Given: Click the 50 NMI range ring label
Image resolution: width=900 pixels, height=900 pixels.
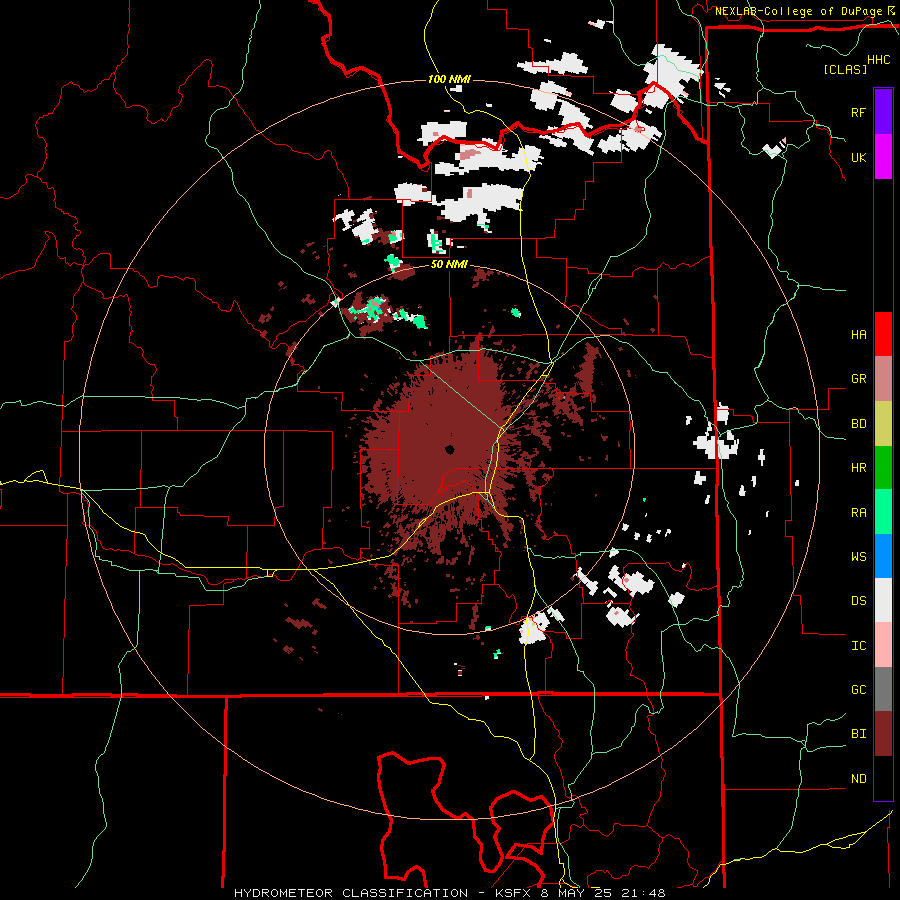Looking at the screenshot, I should click(449, 265).
